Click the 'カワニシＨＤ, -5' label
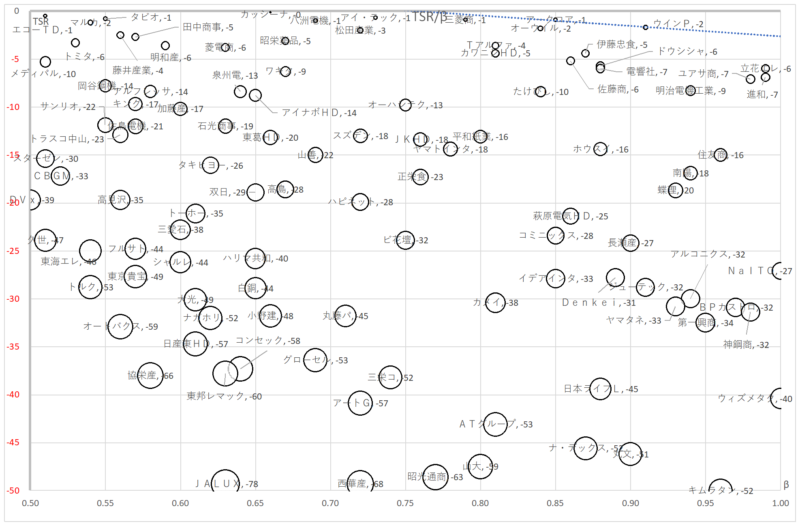 click(x=495, y=53)
